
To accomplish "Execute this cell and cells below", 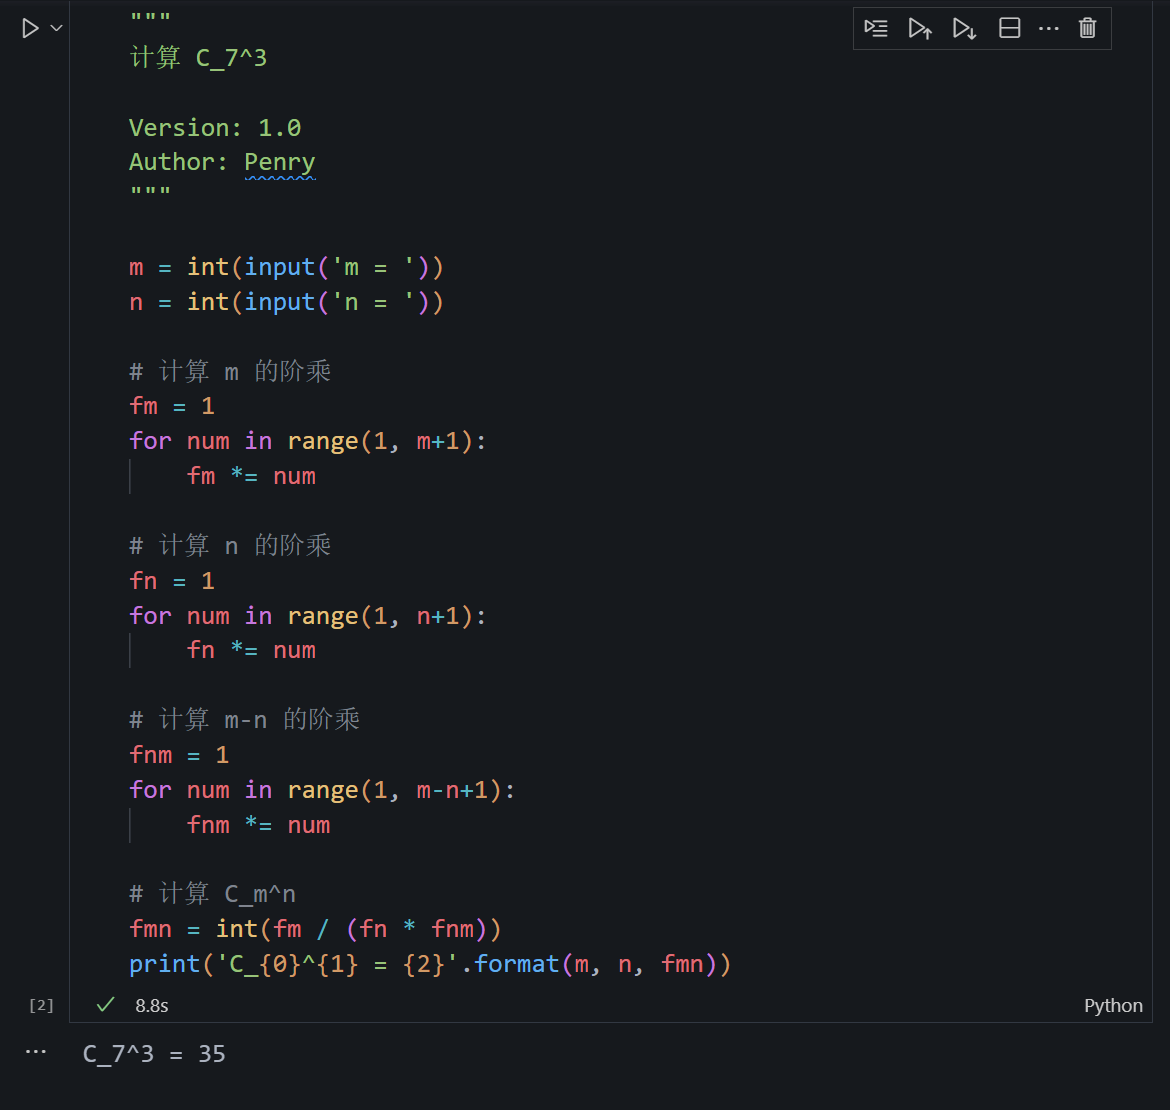I will pyautogui.click(x=964, y=28).
